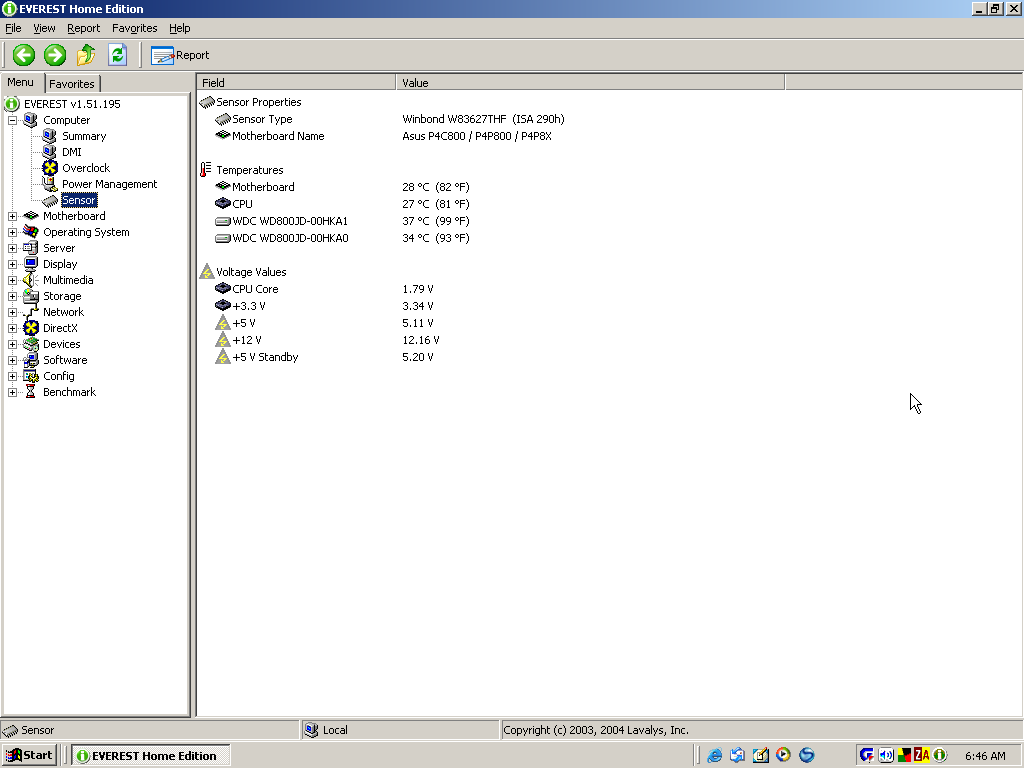Screen dimensions: 1024x768
Task: Click the Operating System Windows flag icon
Action: pos(31,232)
